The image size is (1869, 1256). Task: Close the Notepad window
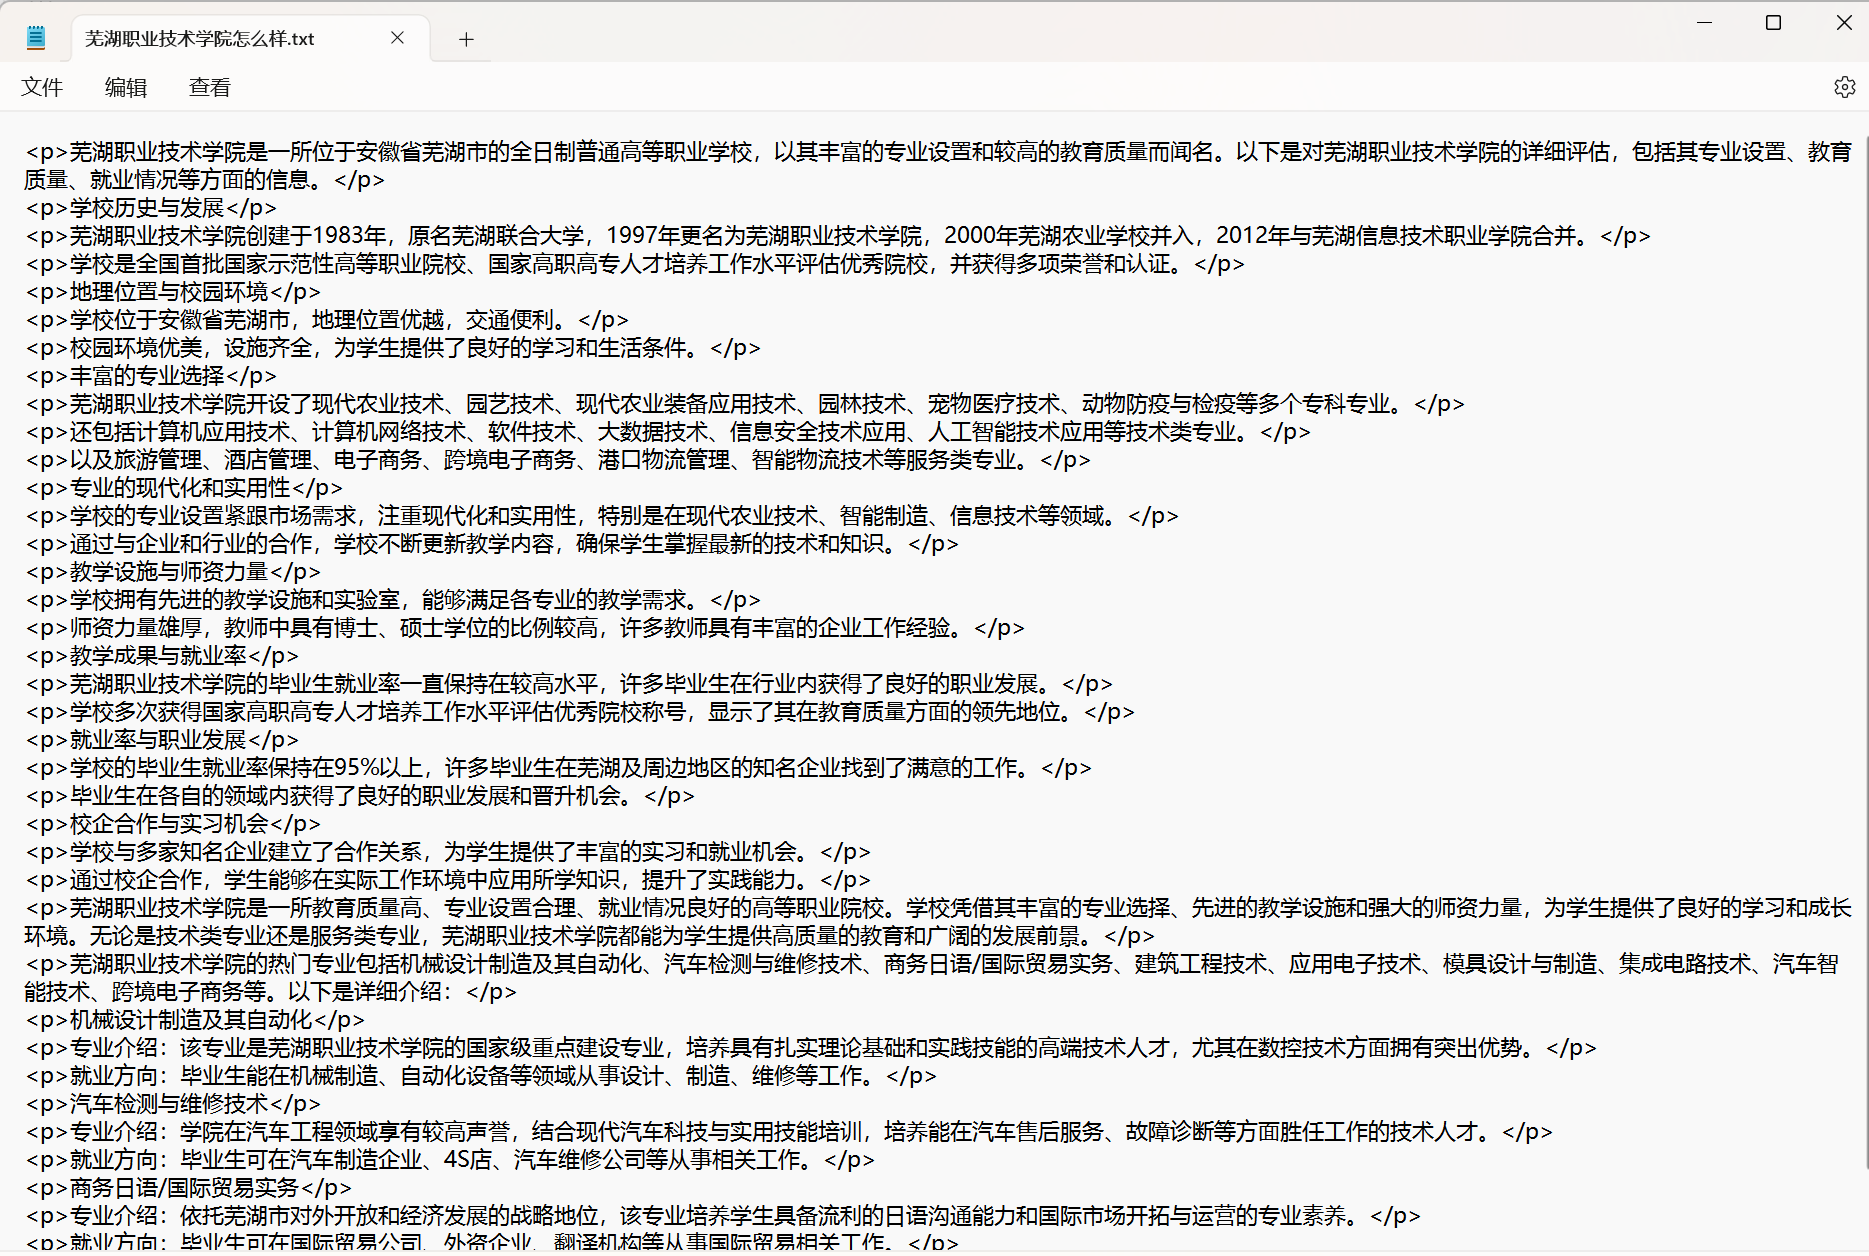1843,22
